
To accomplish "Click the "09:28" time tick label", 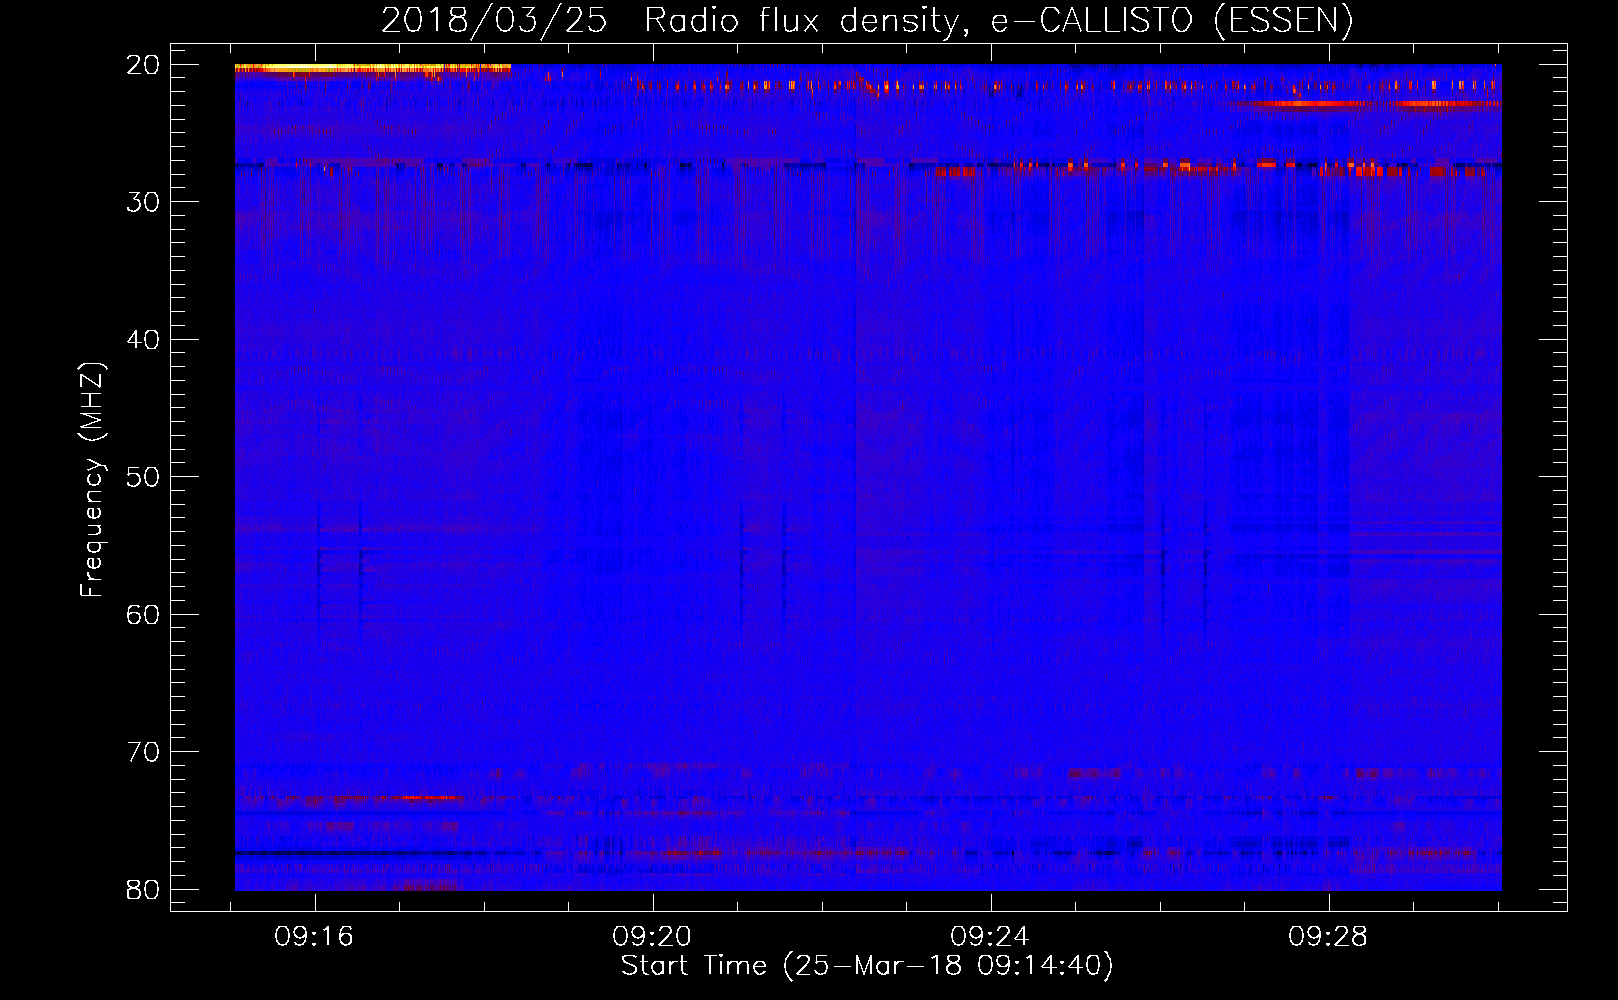I will click(x=1329, y=937).
